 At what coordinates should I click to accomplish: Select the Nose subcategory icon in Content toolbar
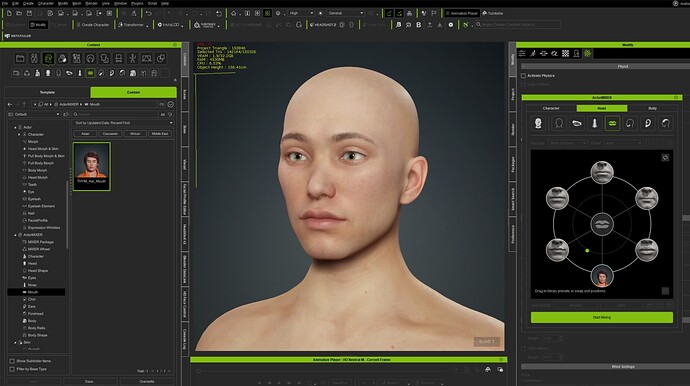click(80, 73)
